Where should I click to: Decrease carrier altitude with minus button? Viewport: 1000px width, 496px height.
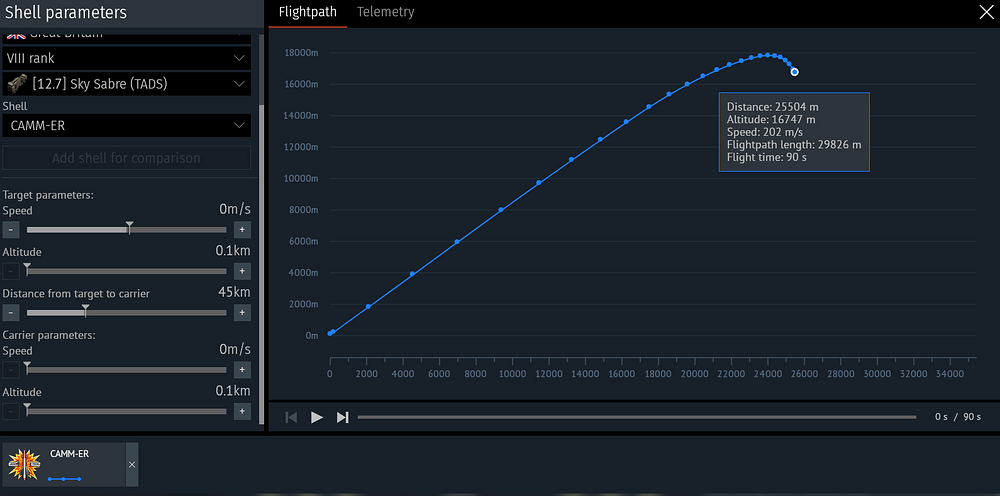point(11,412)
